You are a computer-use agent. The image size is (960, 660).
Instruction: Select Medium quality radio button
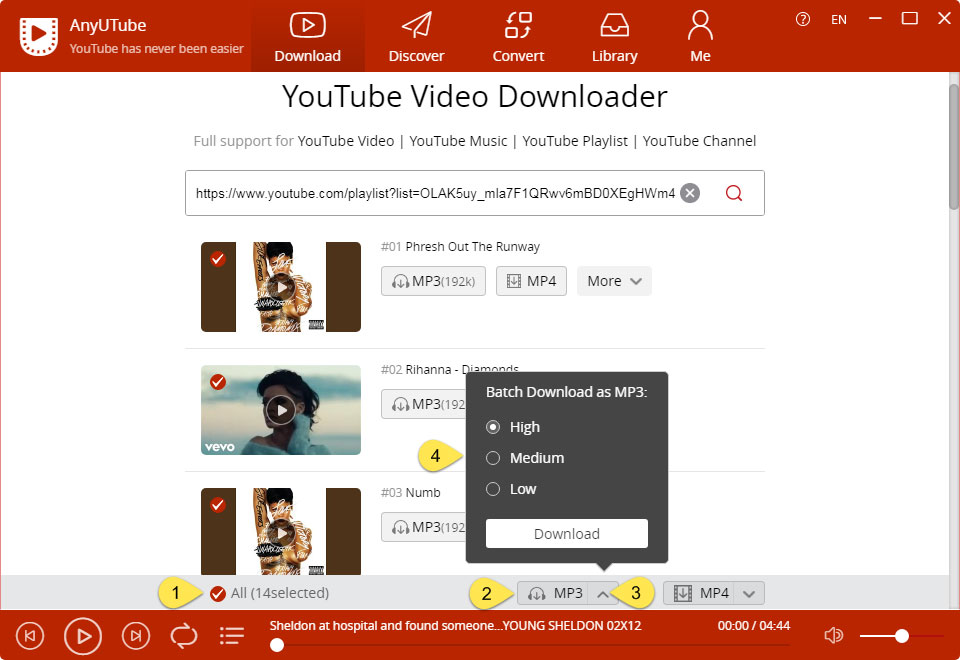click(493, 458)
